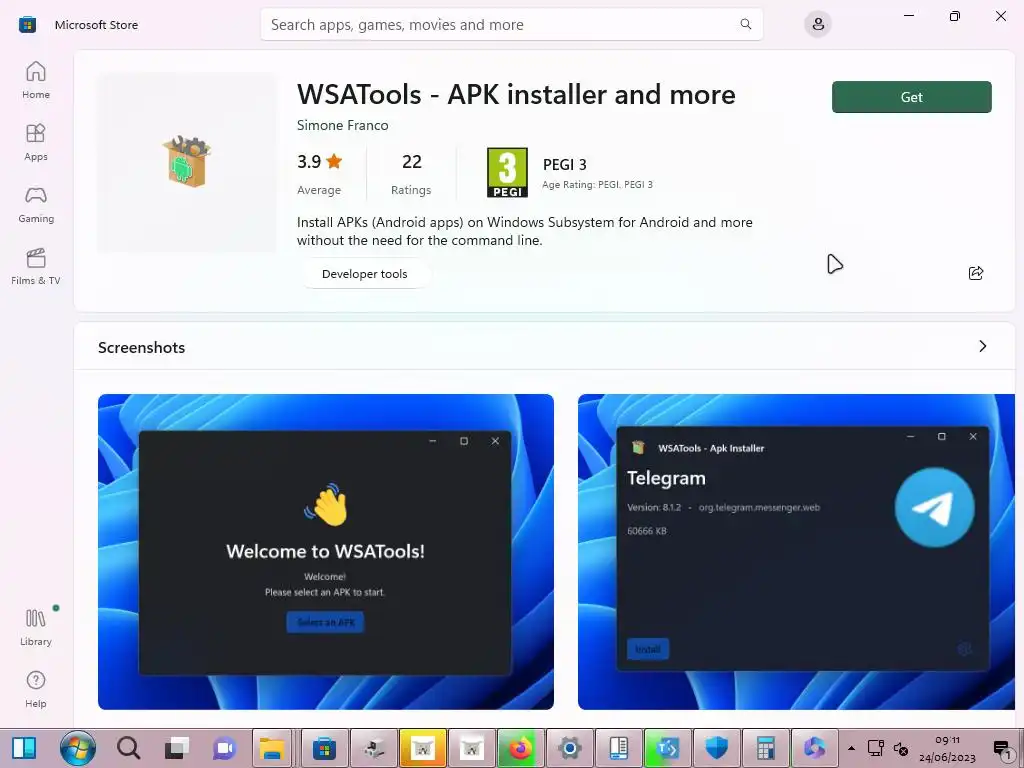Click Microsoft Store taskbar icon
The width and height of the screenshot is (1024, 768).
(325, 748)
